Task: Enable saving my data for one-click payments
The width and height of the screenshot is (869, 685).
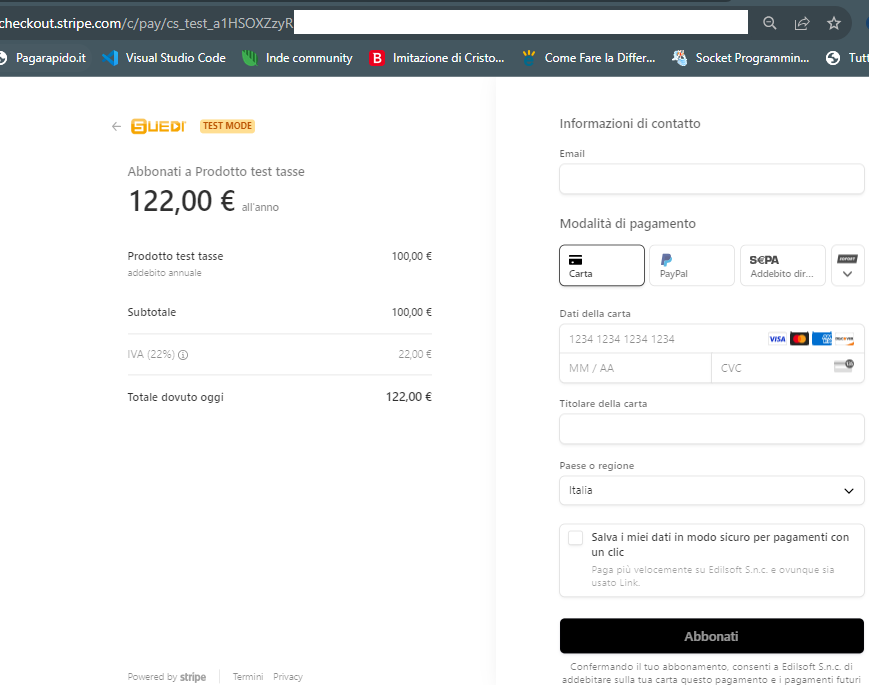Action: pyautogui.click(x=575, y=538)
